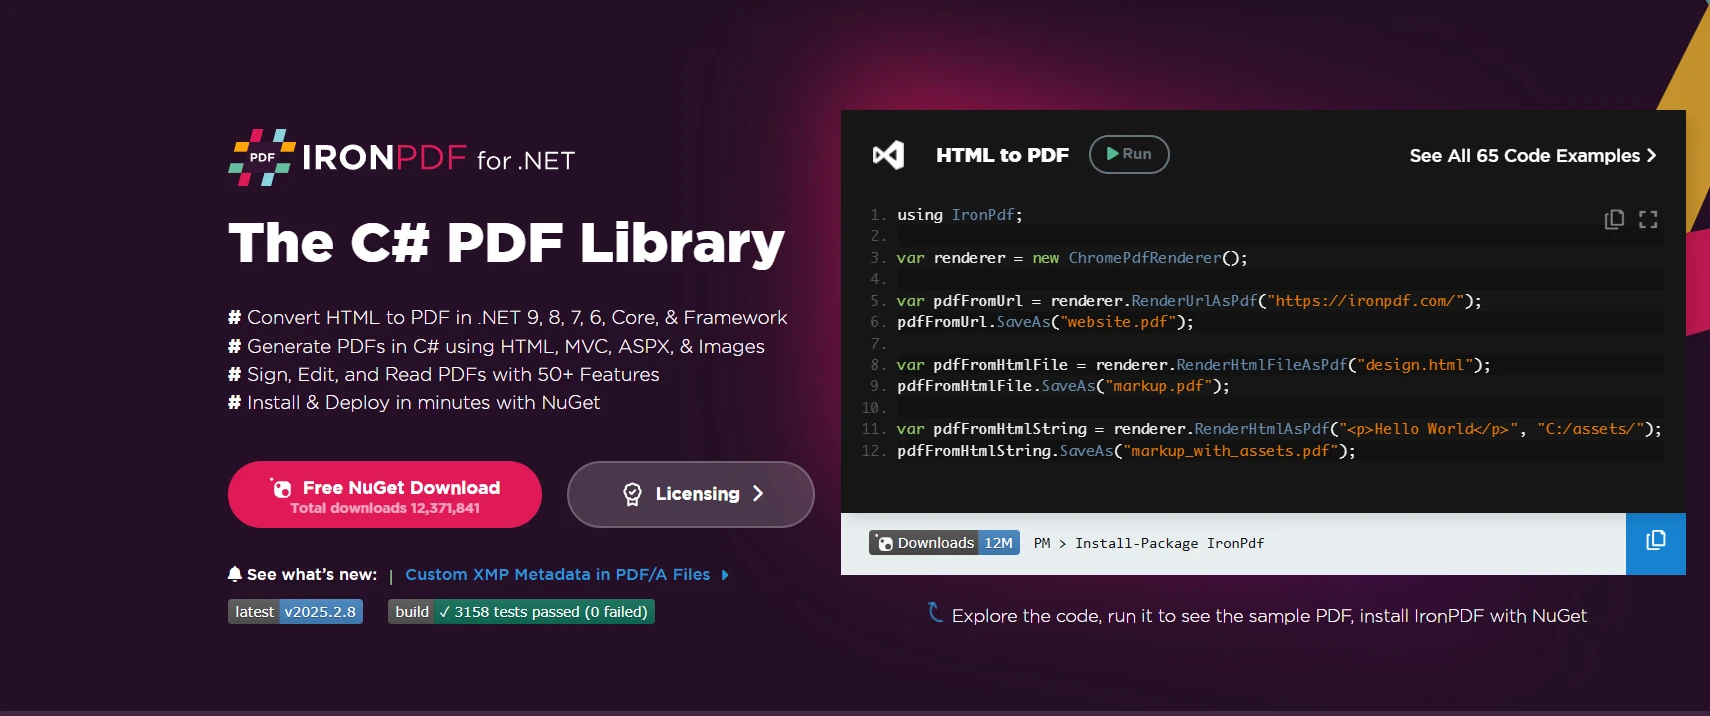The width and height of the screenshot is (1710, 716).
Task: Click the Visual Studio icon in code panel
Action: coord(888,155)
